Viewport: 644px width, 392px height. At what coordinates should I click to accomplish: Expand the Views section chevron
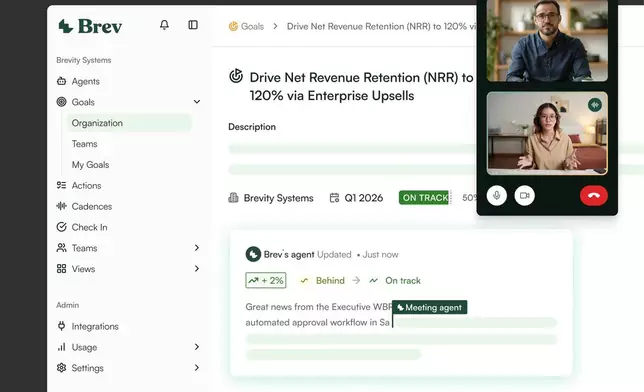click(x=197, y=269)
